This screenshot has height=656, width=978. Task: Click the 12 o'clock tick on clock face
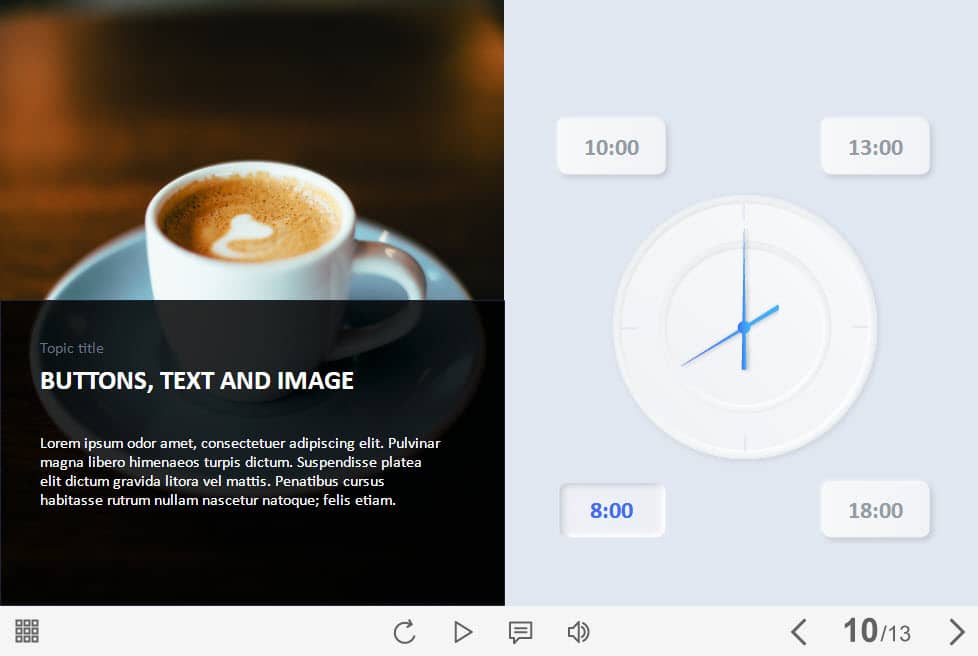click(744, 213)
